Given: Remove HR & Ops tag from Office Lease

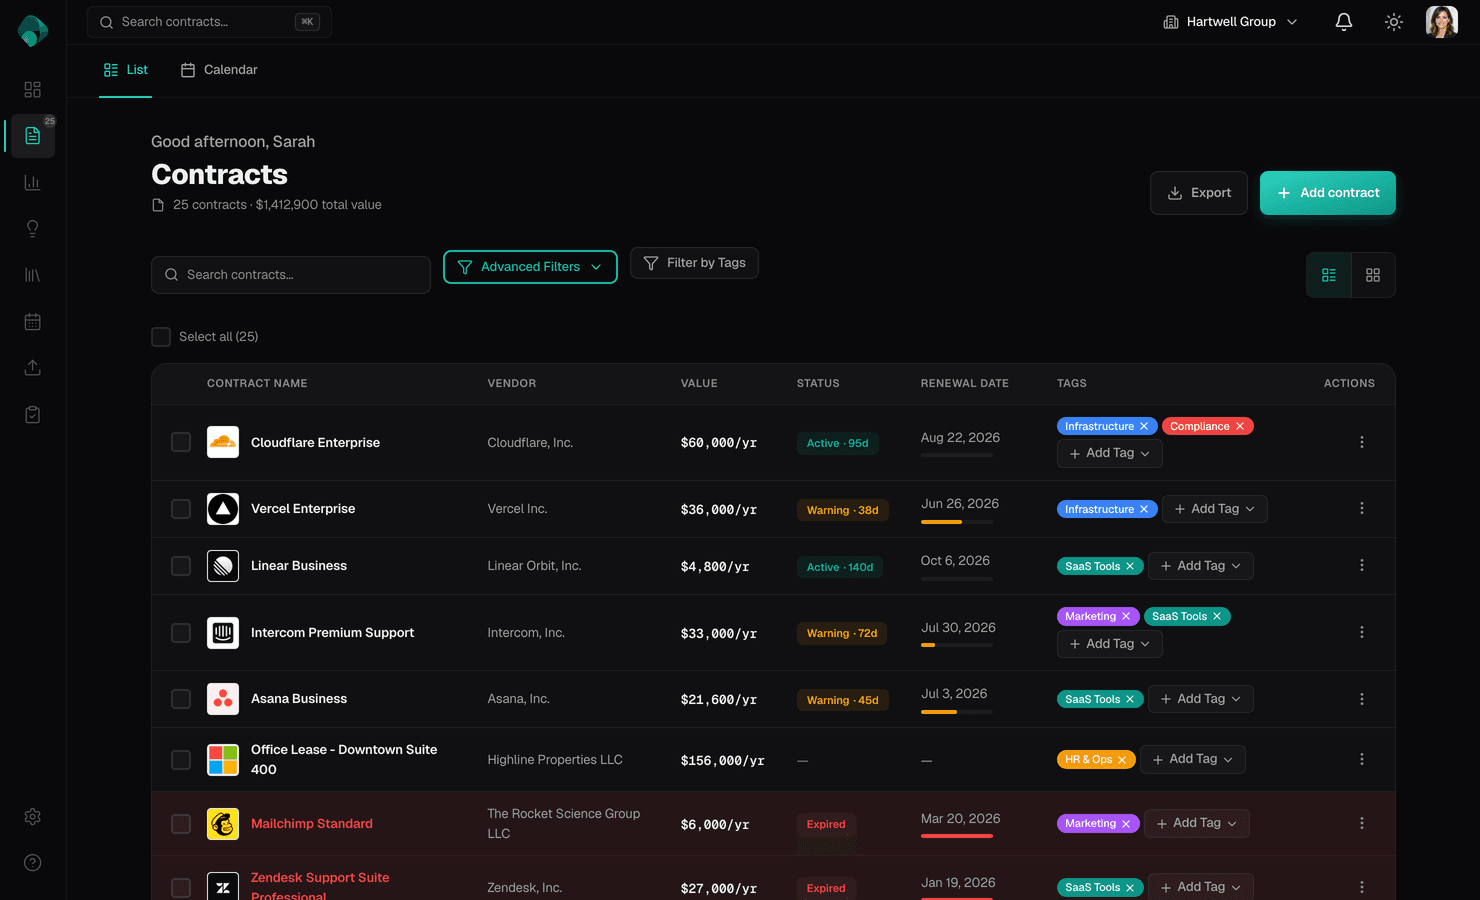Looking at the screenshot, I should point(1122,760).
